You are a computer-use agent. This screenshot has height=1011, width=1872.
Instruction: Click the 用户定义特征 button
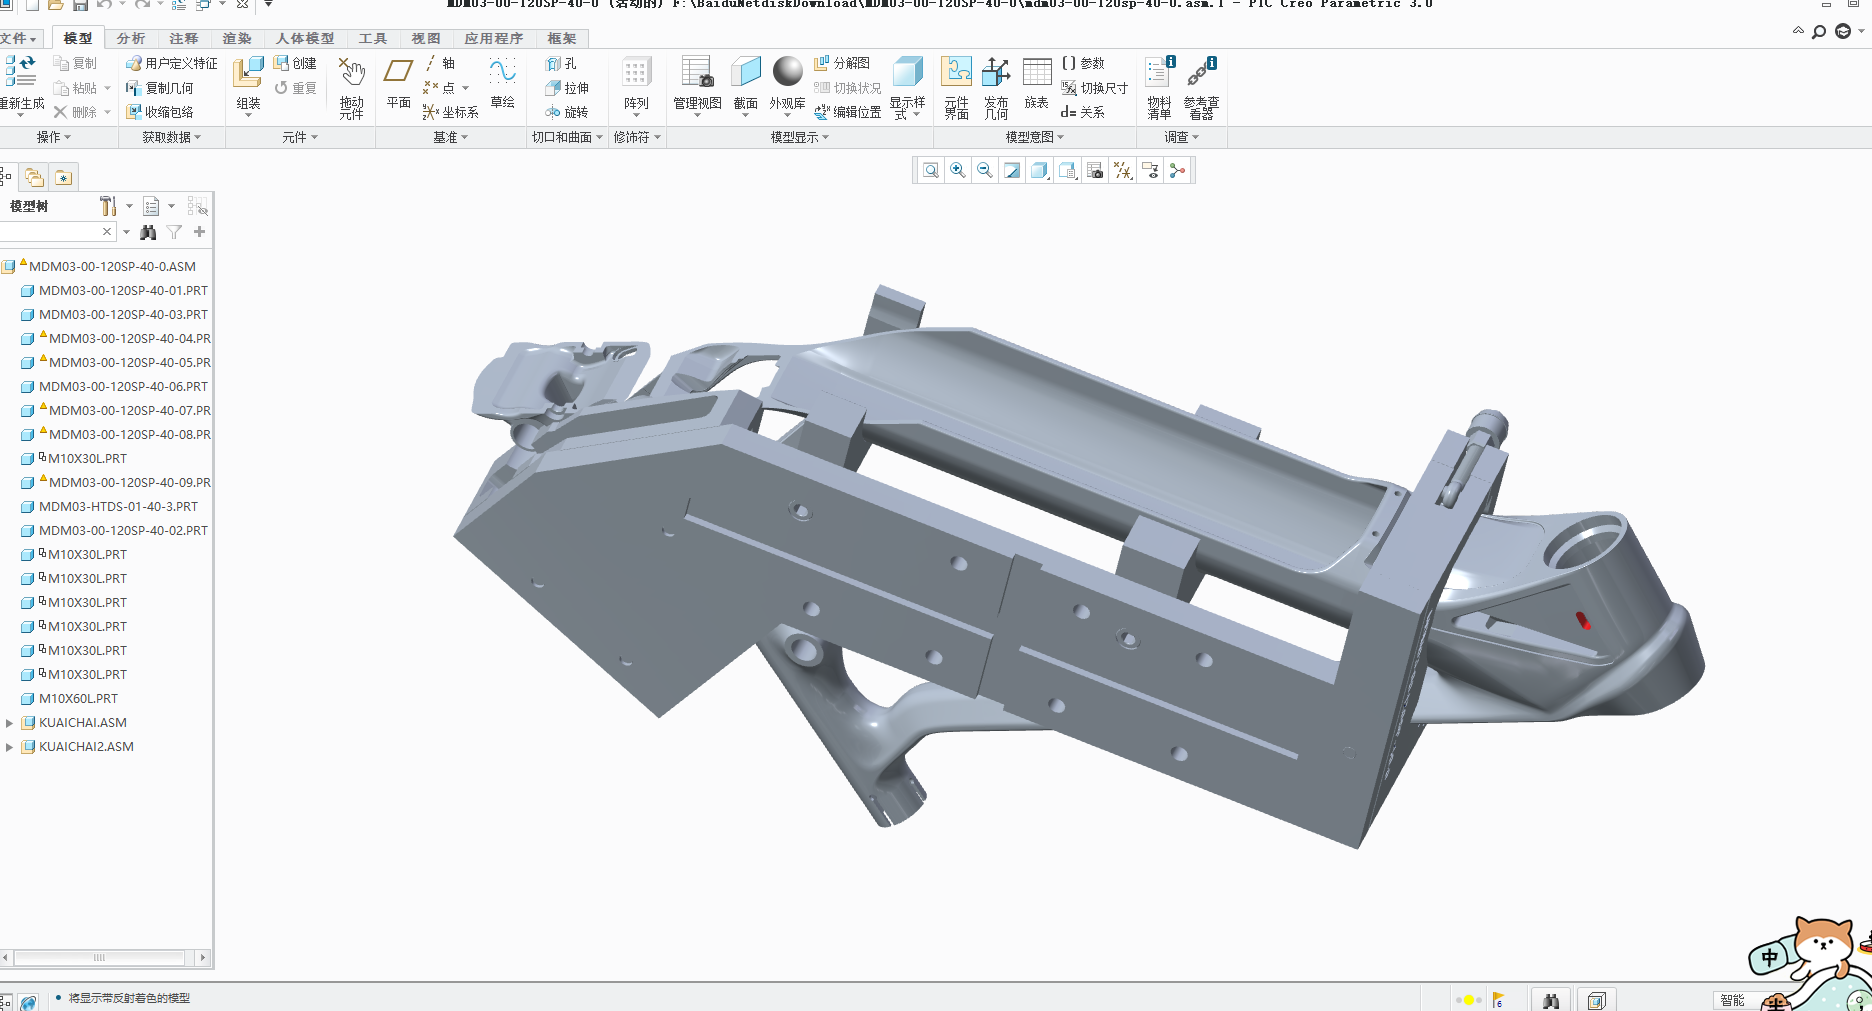click(172, 63)
